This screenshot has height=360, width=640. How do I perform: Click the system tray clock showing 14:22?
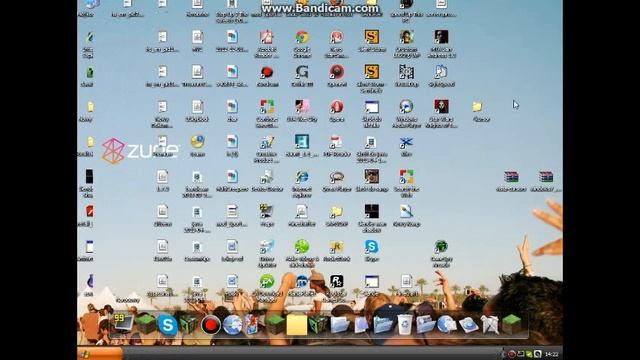pyautogui.click(x=551, y=354)
